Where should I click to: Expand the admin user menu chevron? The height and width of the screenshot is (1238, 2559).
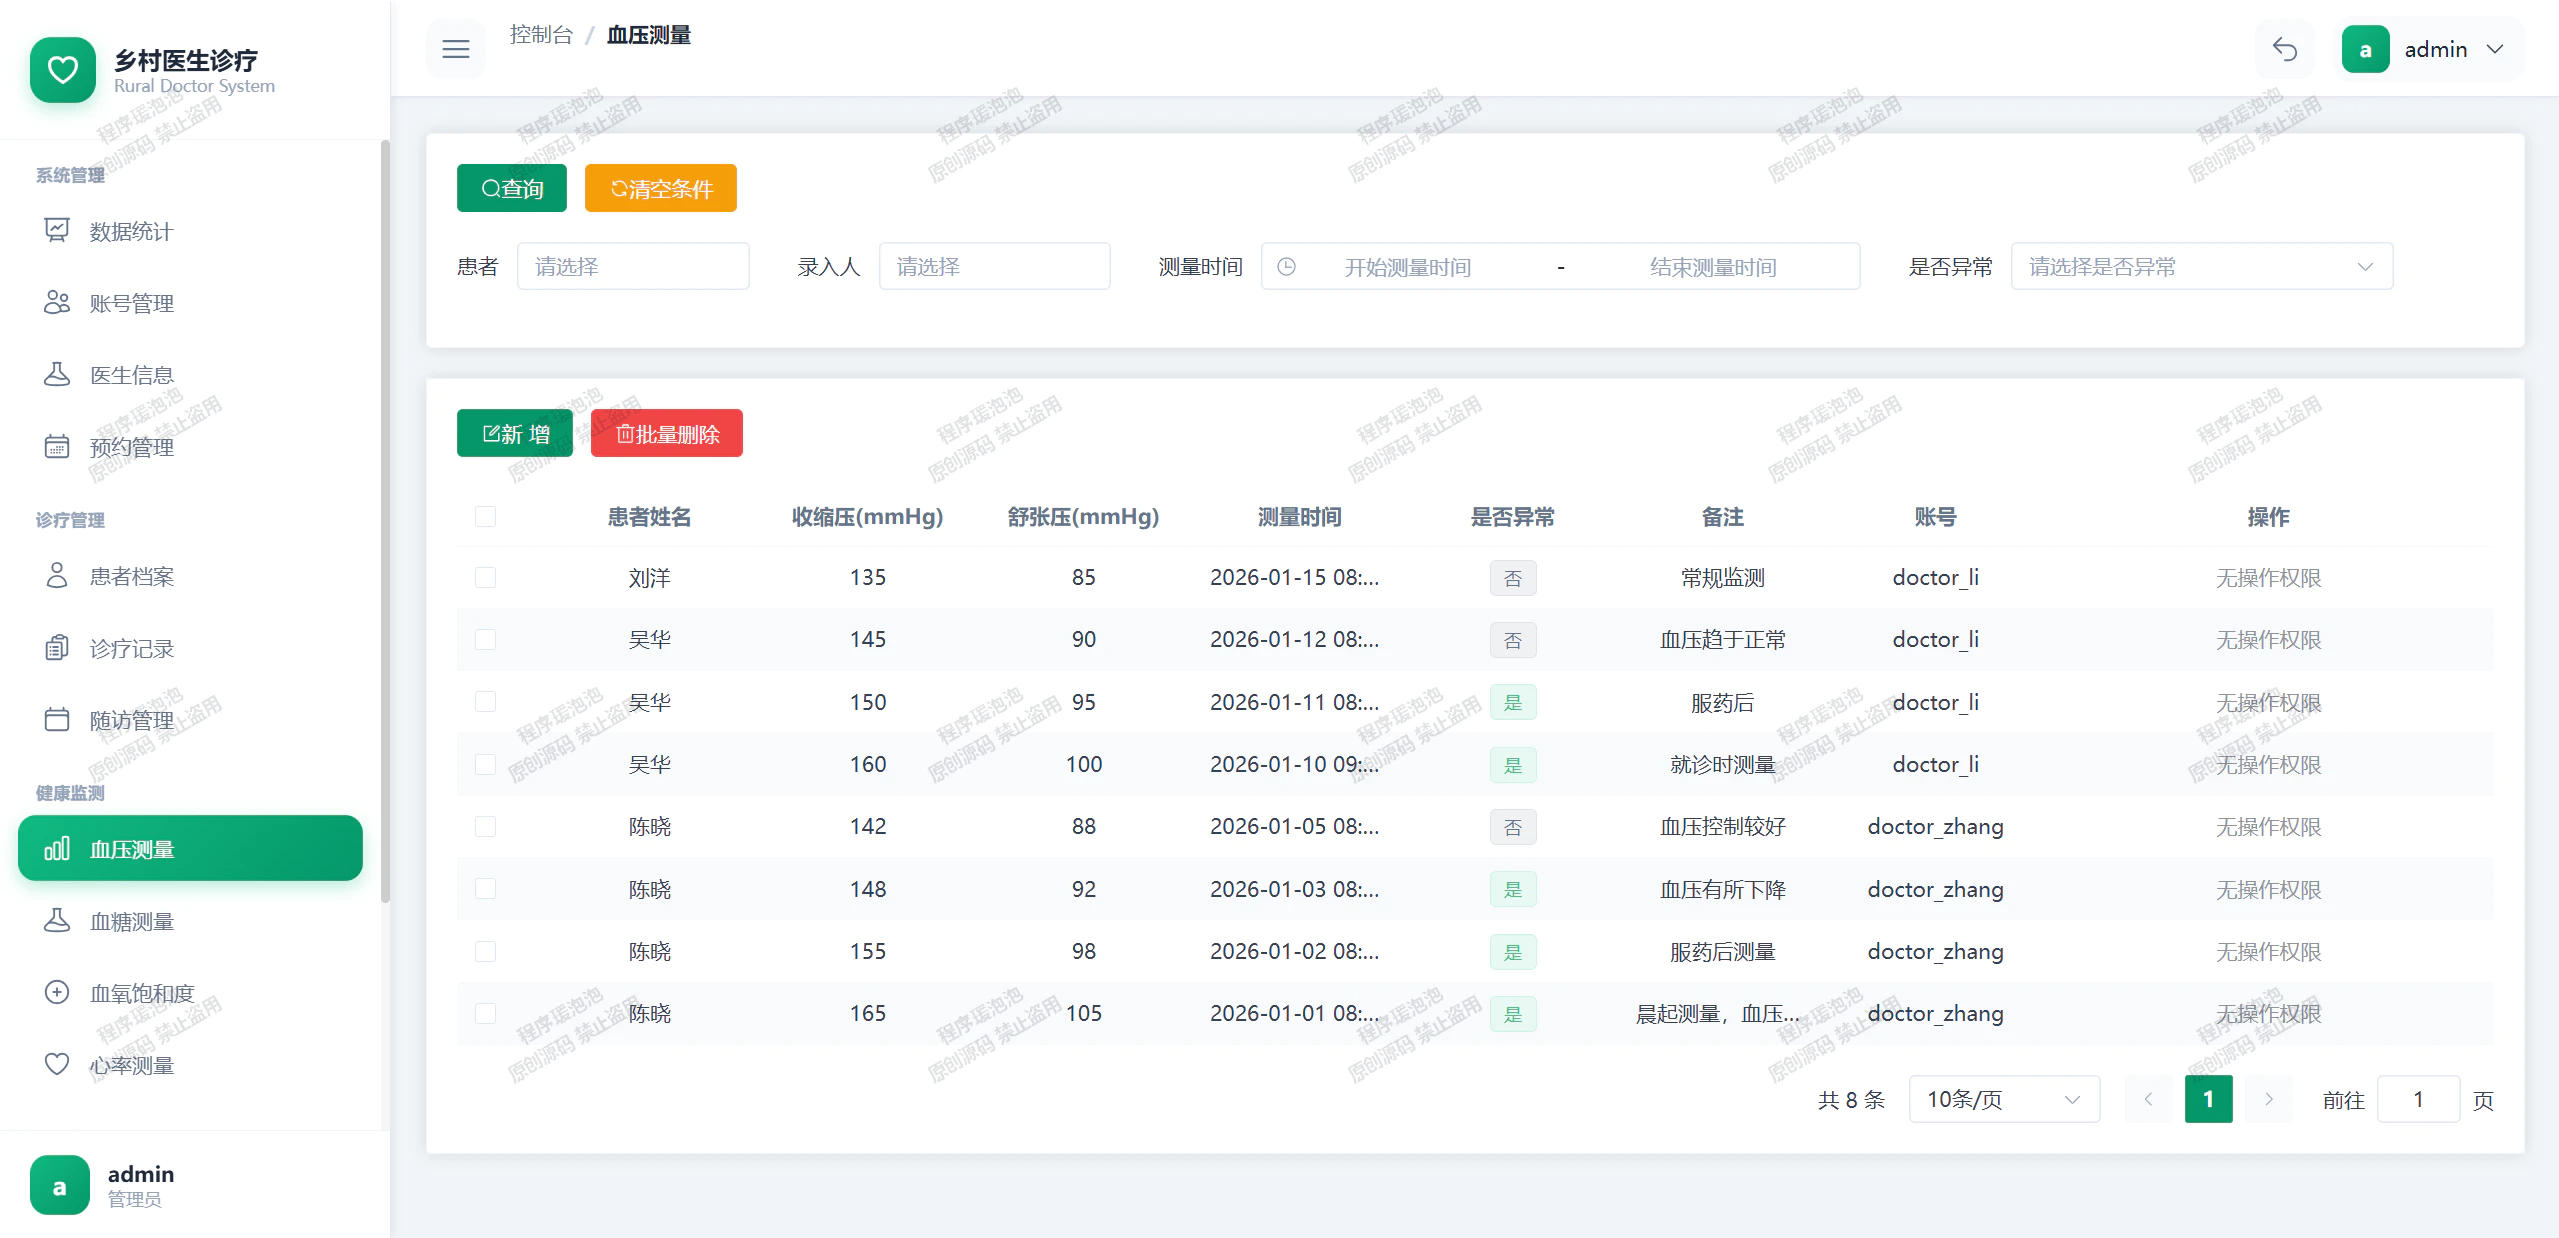click(2495, 49)
